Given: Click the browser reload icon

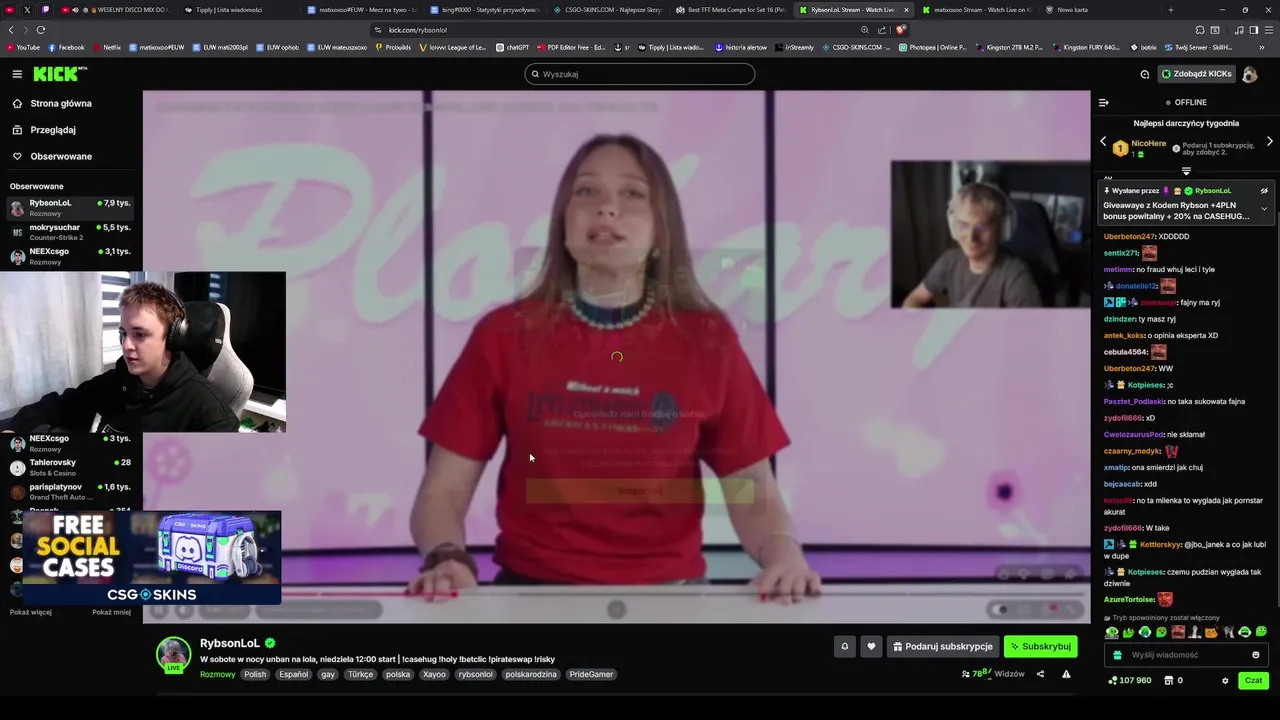Looking at the screenshot, I should tap(41, 30).
